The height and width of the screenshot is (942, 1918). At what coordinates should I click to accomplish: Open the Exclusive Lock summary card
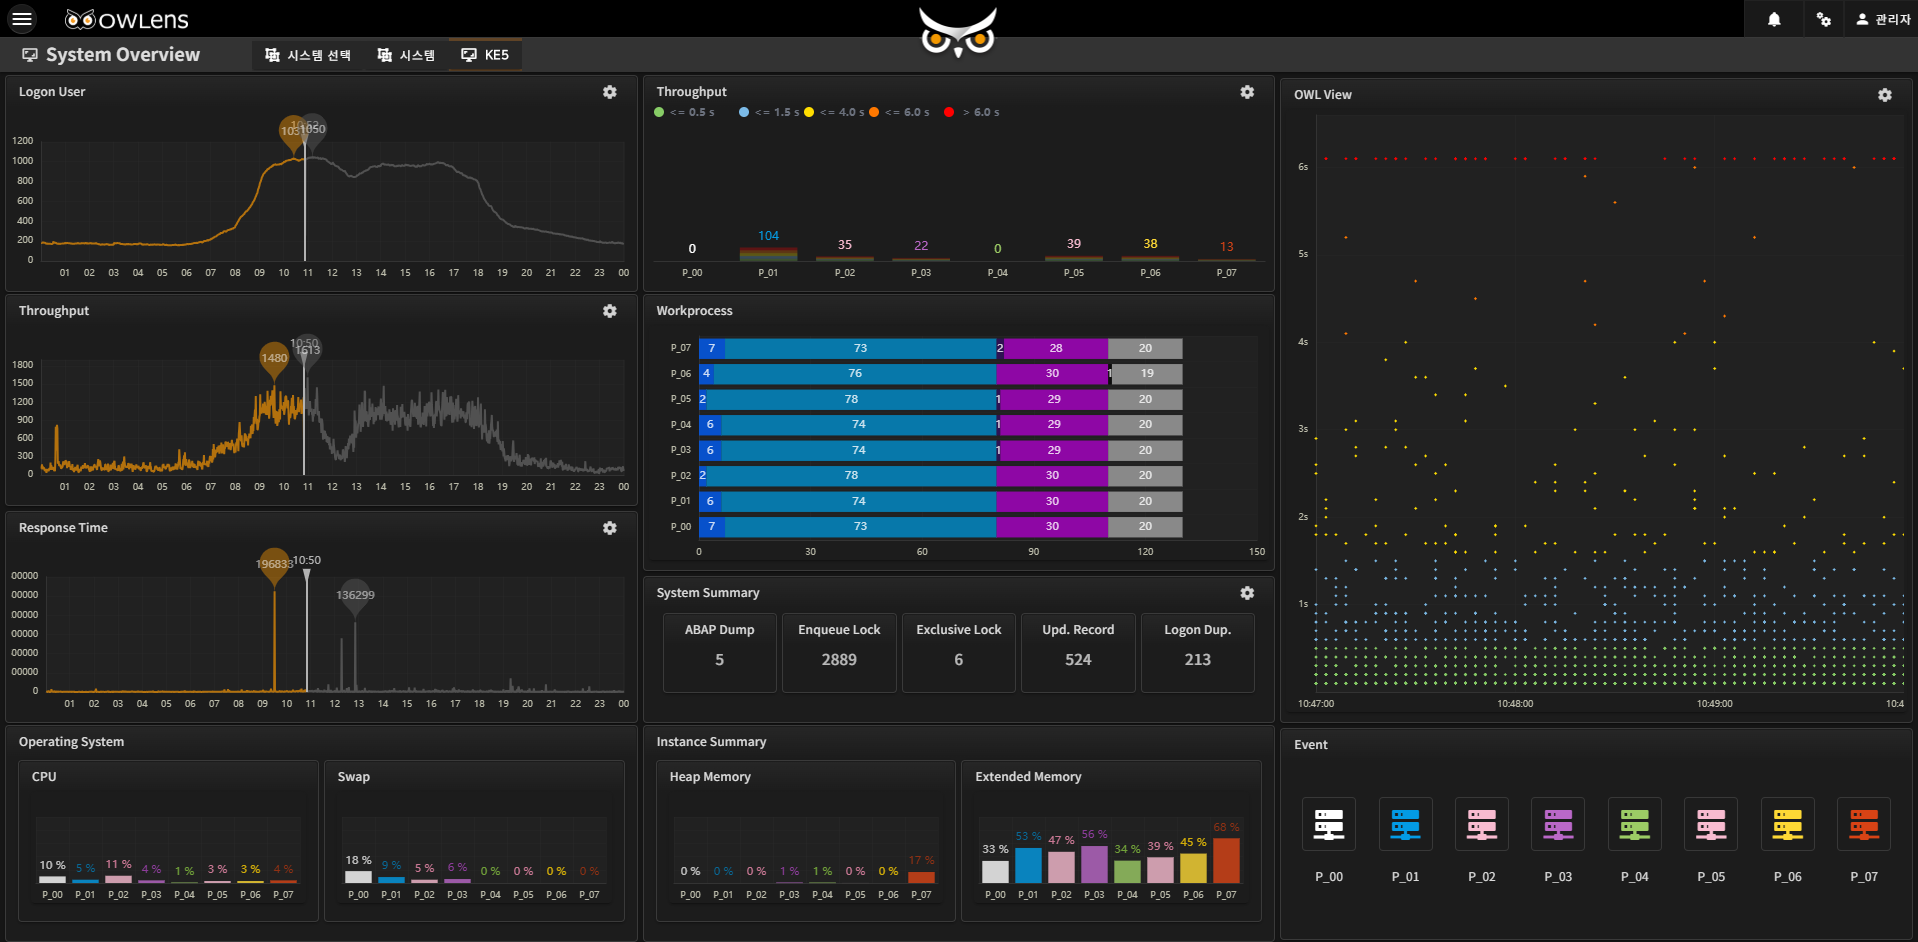tap(959, 652)
